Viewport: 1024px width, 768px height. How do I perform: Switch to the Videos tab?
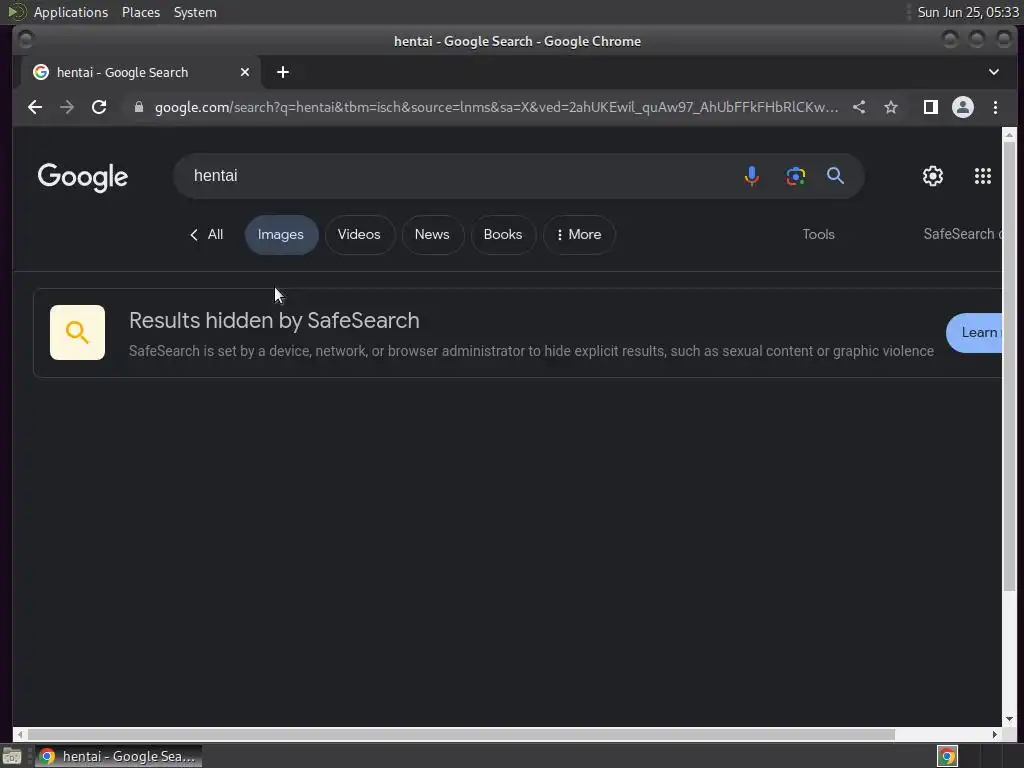[359, 234]
